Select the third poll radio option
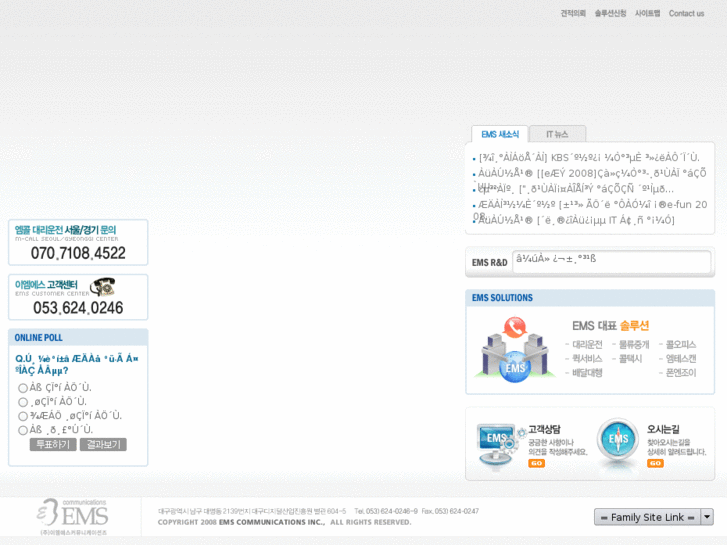The height and width of the screenshot is (545, 727). tap(23, 416)
